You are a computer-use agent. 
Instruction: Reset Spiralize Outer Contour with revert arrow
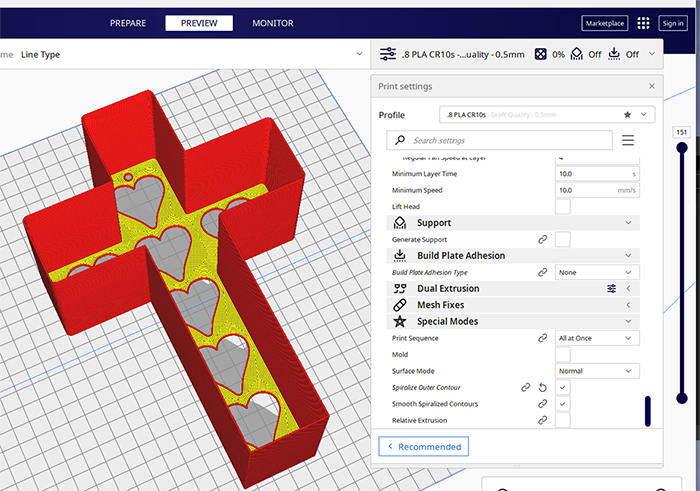(x=542, y=387)
